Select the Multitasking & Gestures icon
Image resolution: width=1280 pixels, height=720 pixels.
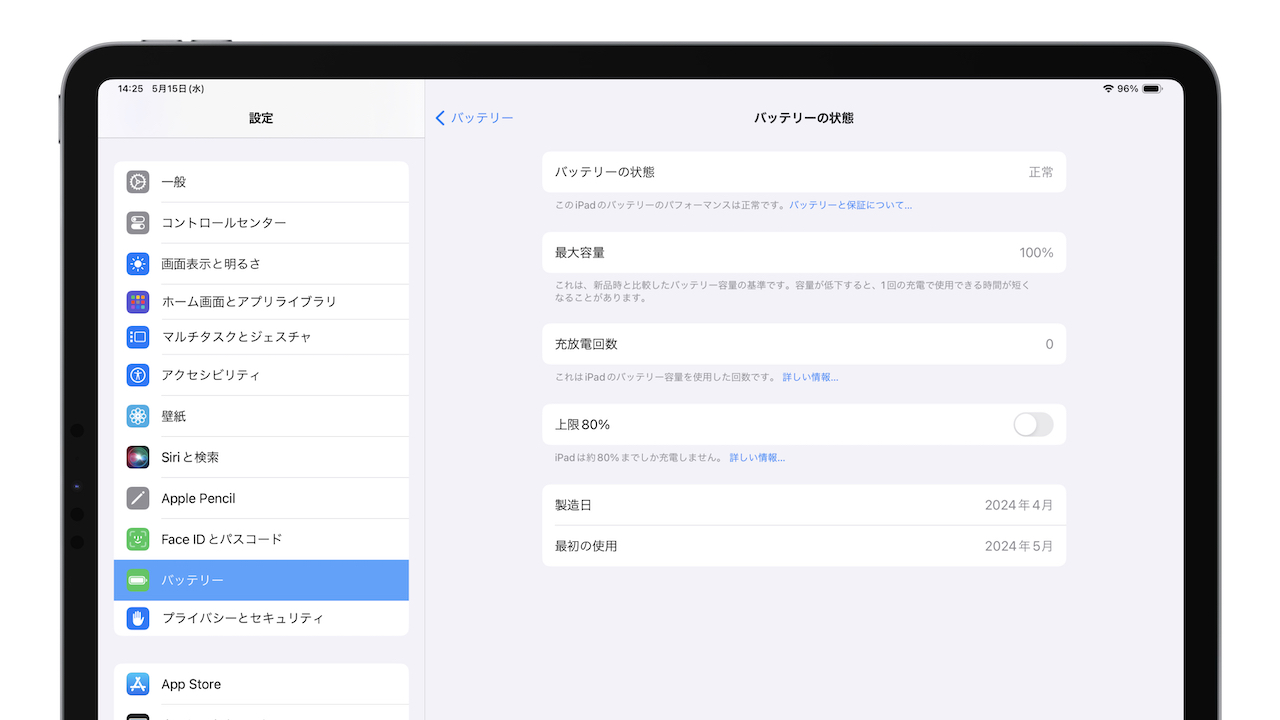click(137, 337)
